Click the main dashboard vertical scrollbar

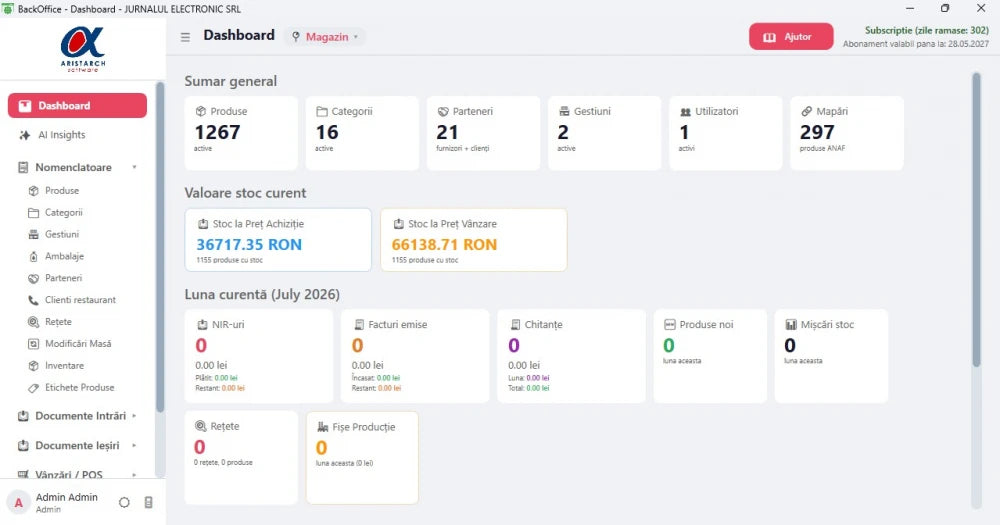(x=976, y=220)
